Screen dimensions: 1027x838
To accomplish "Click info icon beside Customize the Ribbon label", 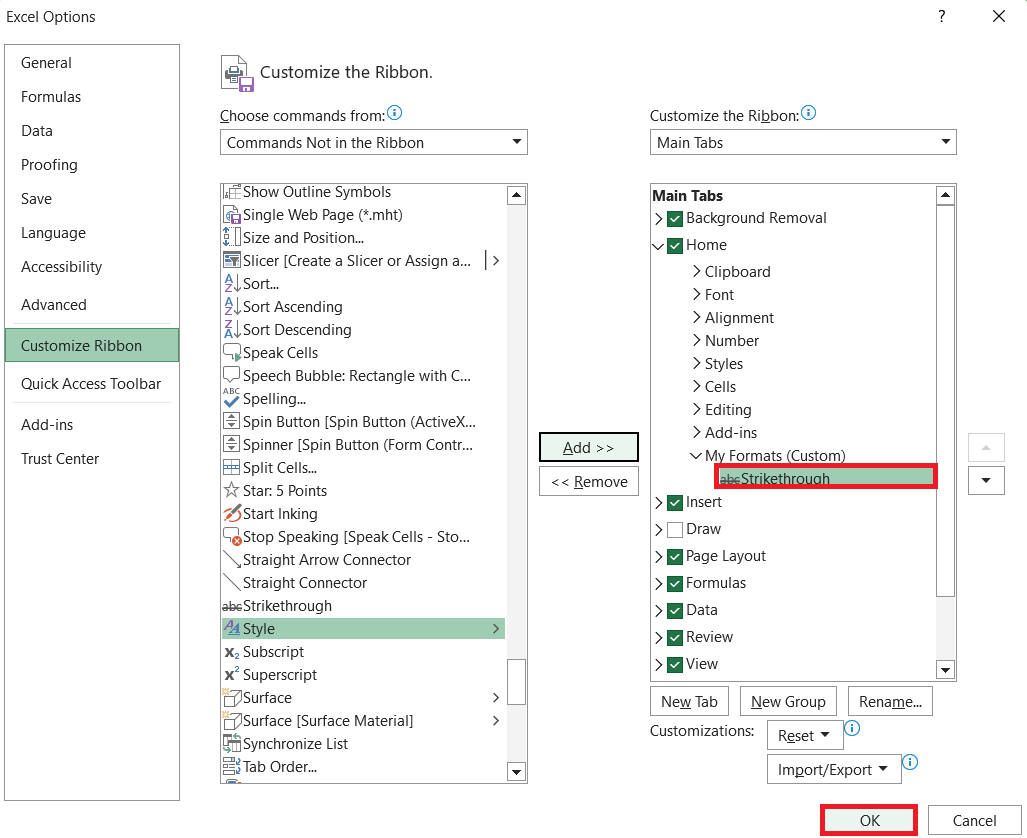I will (x=809, y=113).
